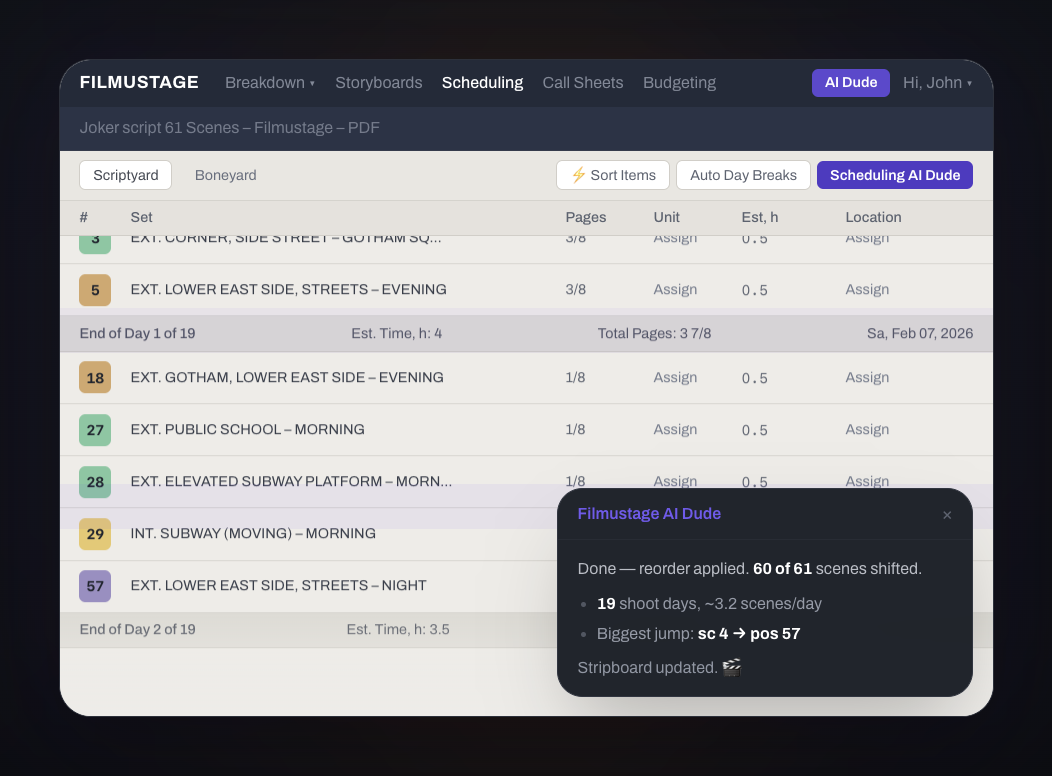Select the green badge for scene 27
Screen dimensions: 1052x776
click(x=95, y=430)
